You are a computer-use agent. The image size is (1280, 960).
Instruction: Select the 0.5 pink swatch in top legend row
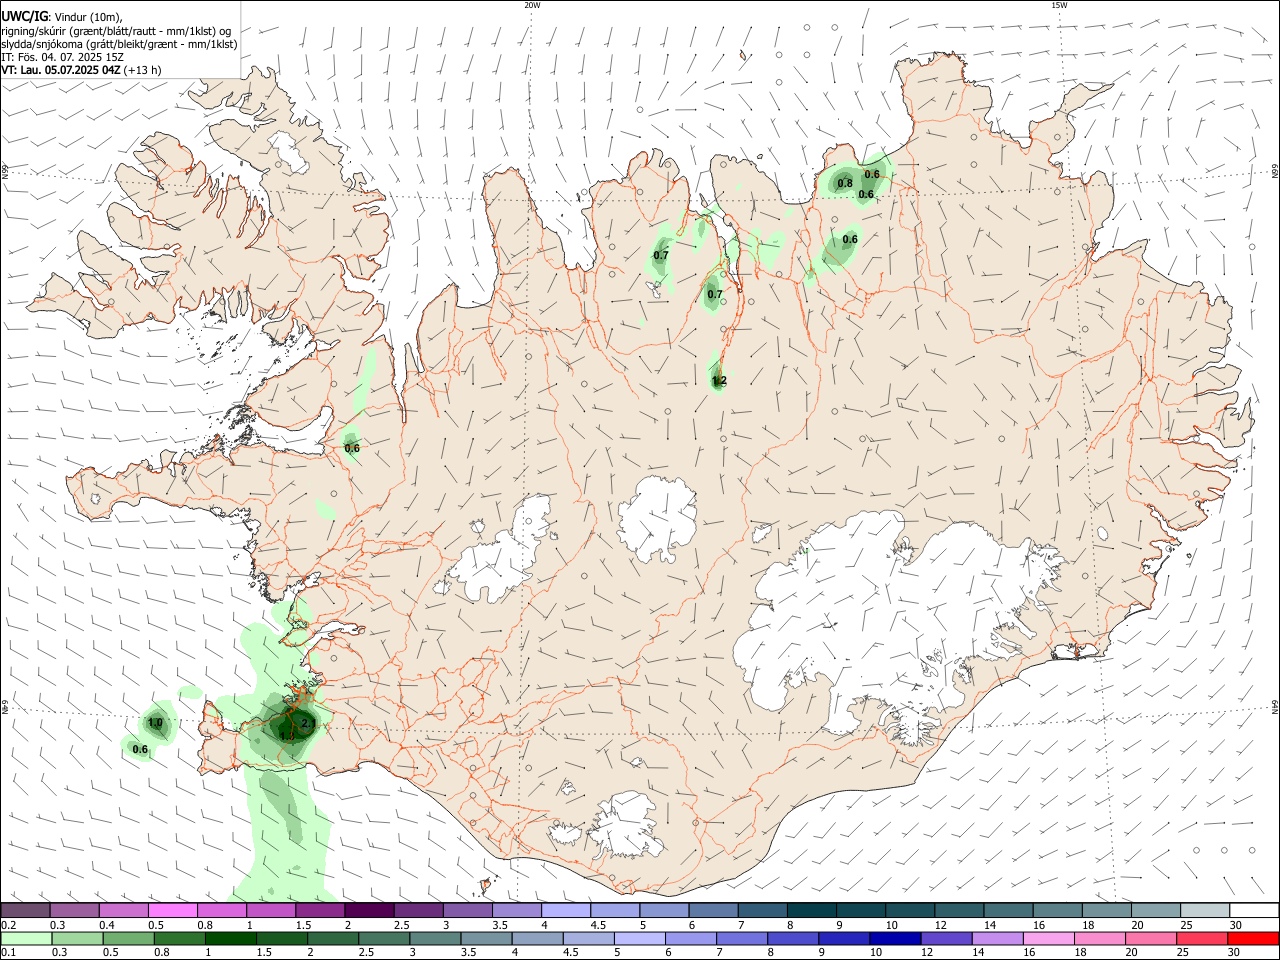(172, 911)
